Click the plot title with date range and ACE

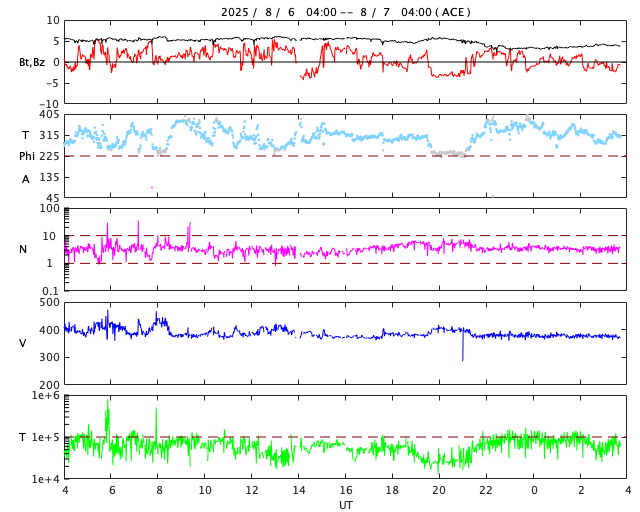click(x=346, y=12)
